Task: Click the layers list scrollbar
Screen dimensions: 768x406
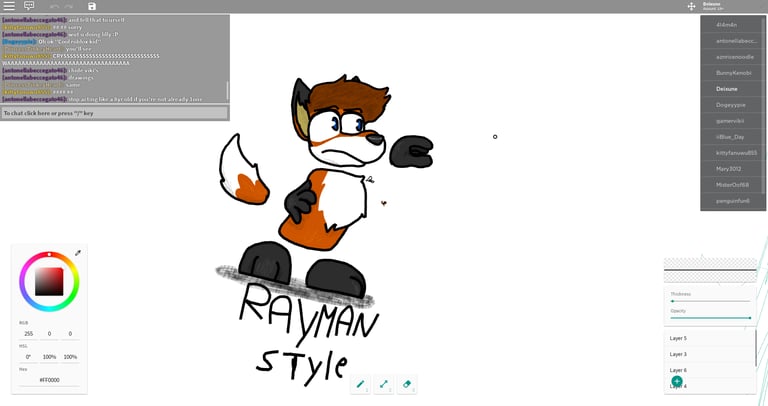Action: coord(756,348)
